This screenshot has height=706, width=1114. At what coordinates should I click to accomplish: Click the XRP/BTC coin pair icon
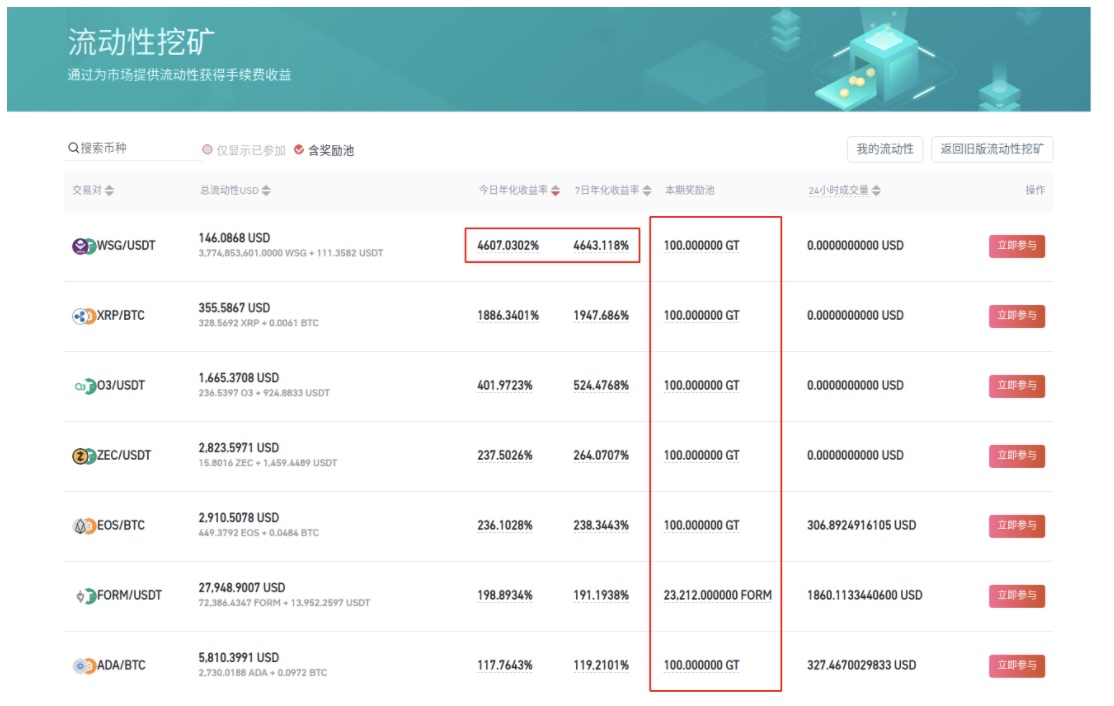(x=84, y=316)
